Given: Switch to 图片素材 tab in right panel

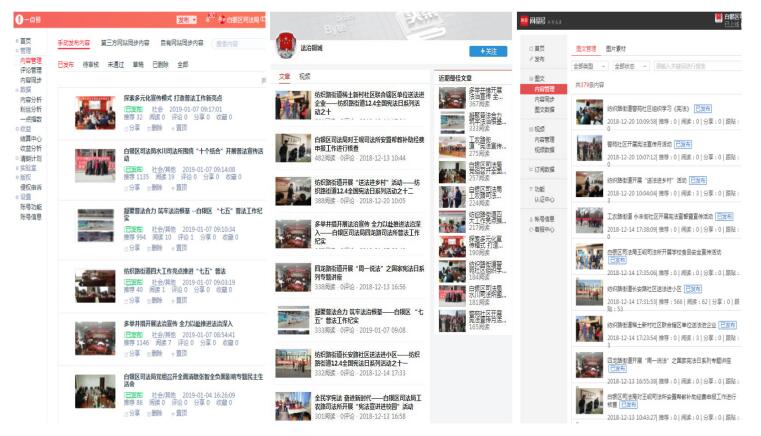Looking at the screenshot, I should pyautogui.click(x=616, y=49).
